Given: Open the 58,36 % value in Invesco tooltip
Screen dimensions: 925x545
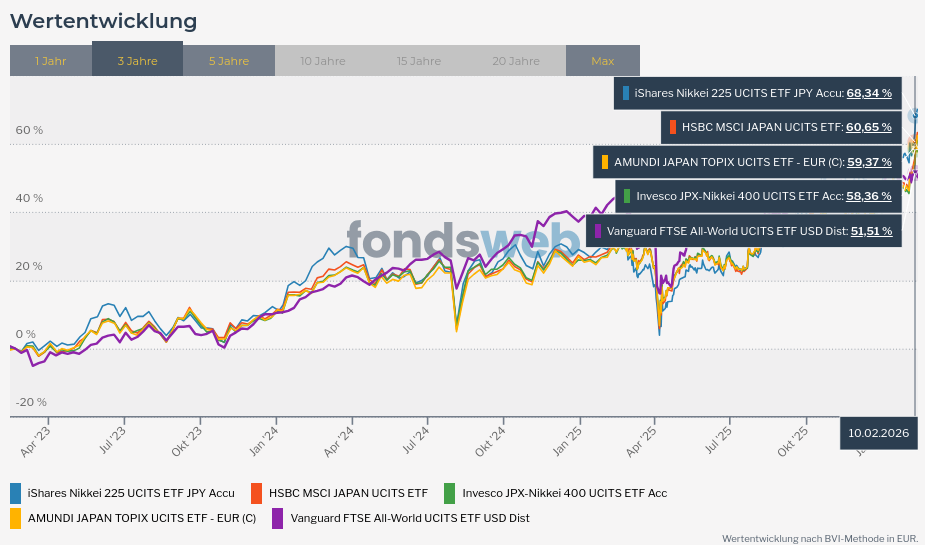Looking at the screenshot, I should coord(868,196).
